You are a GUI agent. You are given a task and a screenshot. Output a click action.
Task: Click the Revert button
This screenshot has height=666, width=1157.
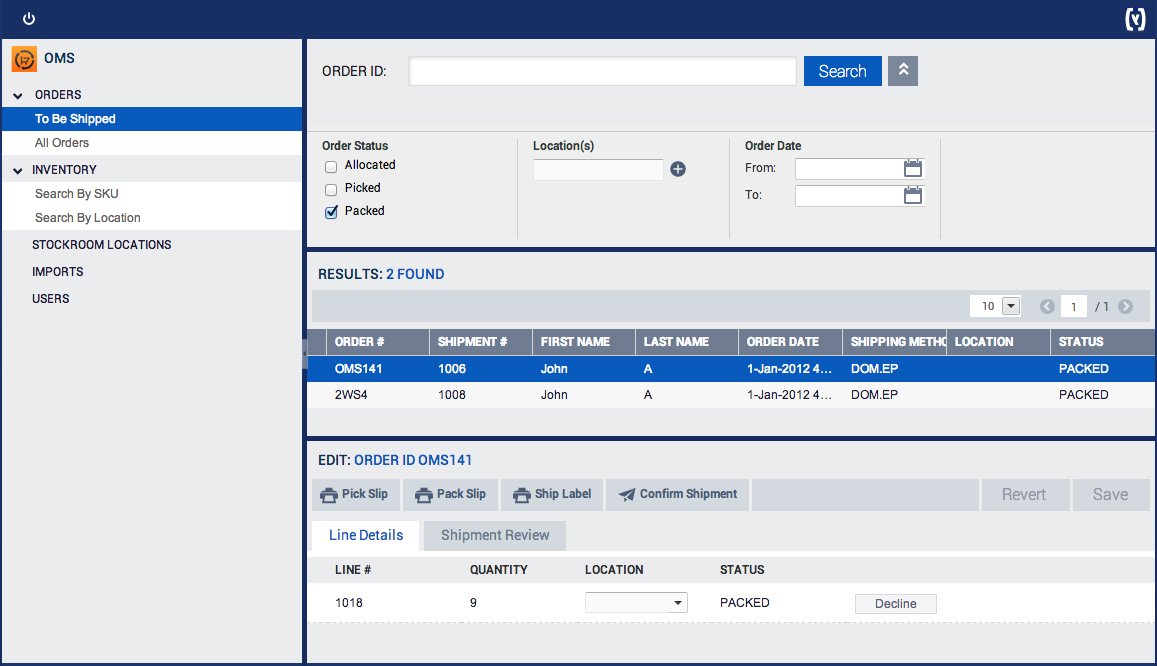click(x=1025, y=494)
